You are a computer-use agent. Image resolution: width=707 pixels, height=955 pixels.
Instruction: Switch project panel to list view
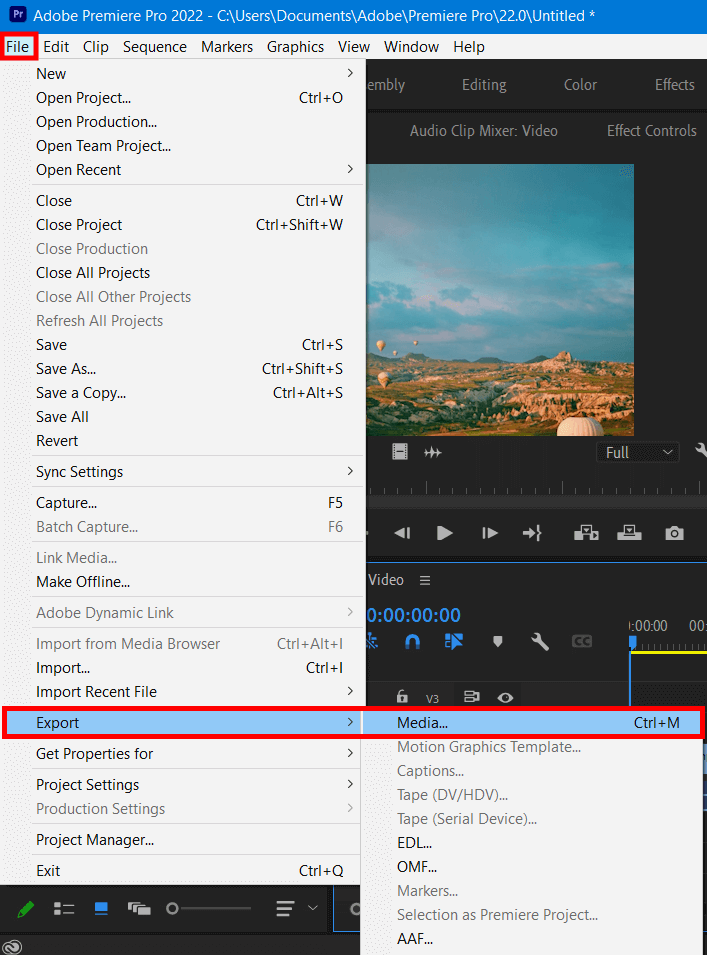(64, 909)
